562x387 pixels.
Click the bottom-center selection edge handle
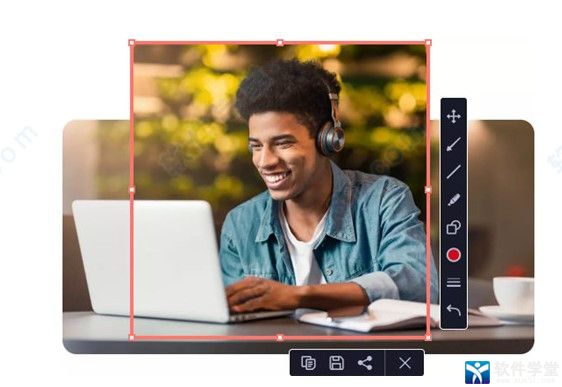point(280,338)
